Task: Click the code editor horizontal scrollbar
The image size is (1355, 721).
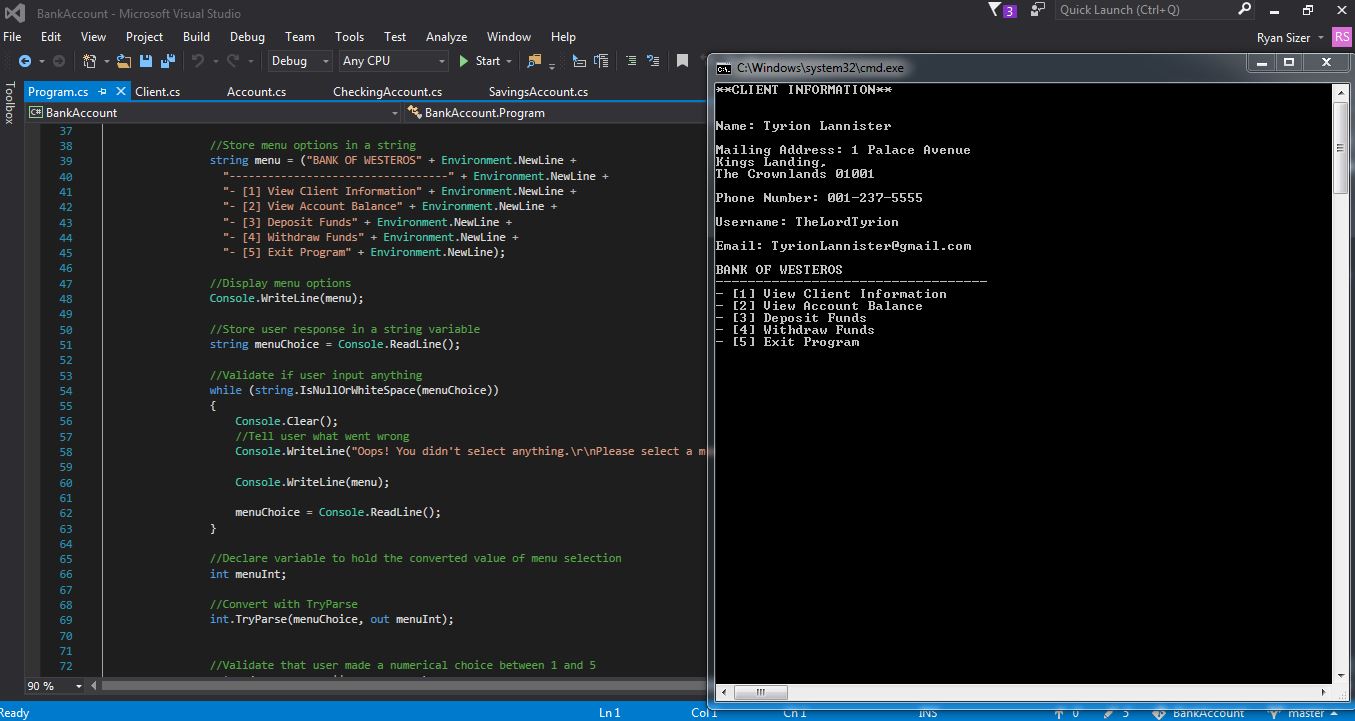Action: point(402,686)
